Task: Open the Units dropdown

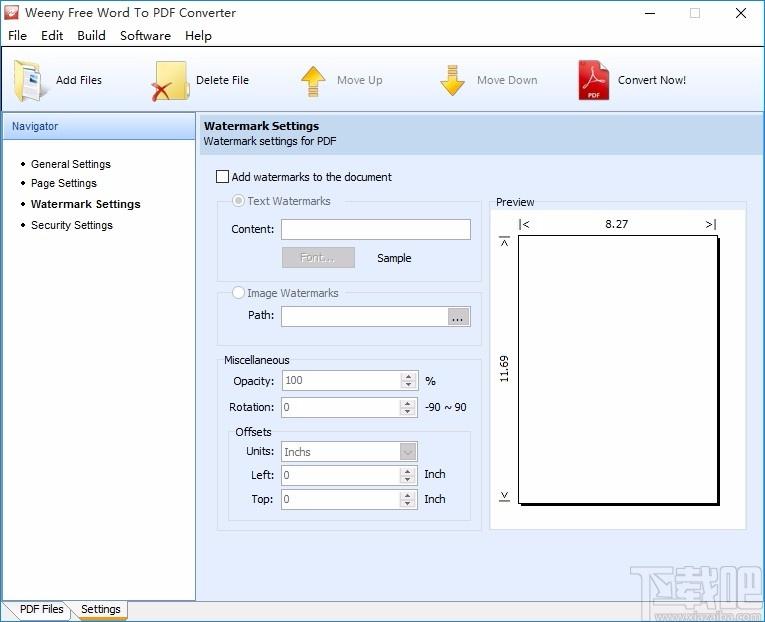Action: (x=408, y=452)
